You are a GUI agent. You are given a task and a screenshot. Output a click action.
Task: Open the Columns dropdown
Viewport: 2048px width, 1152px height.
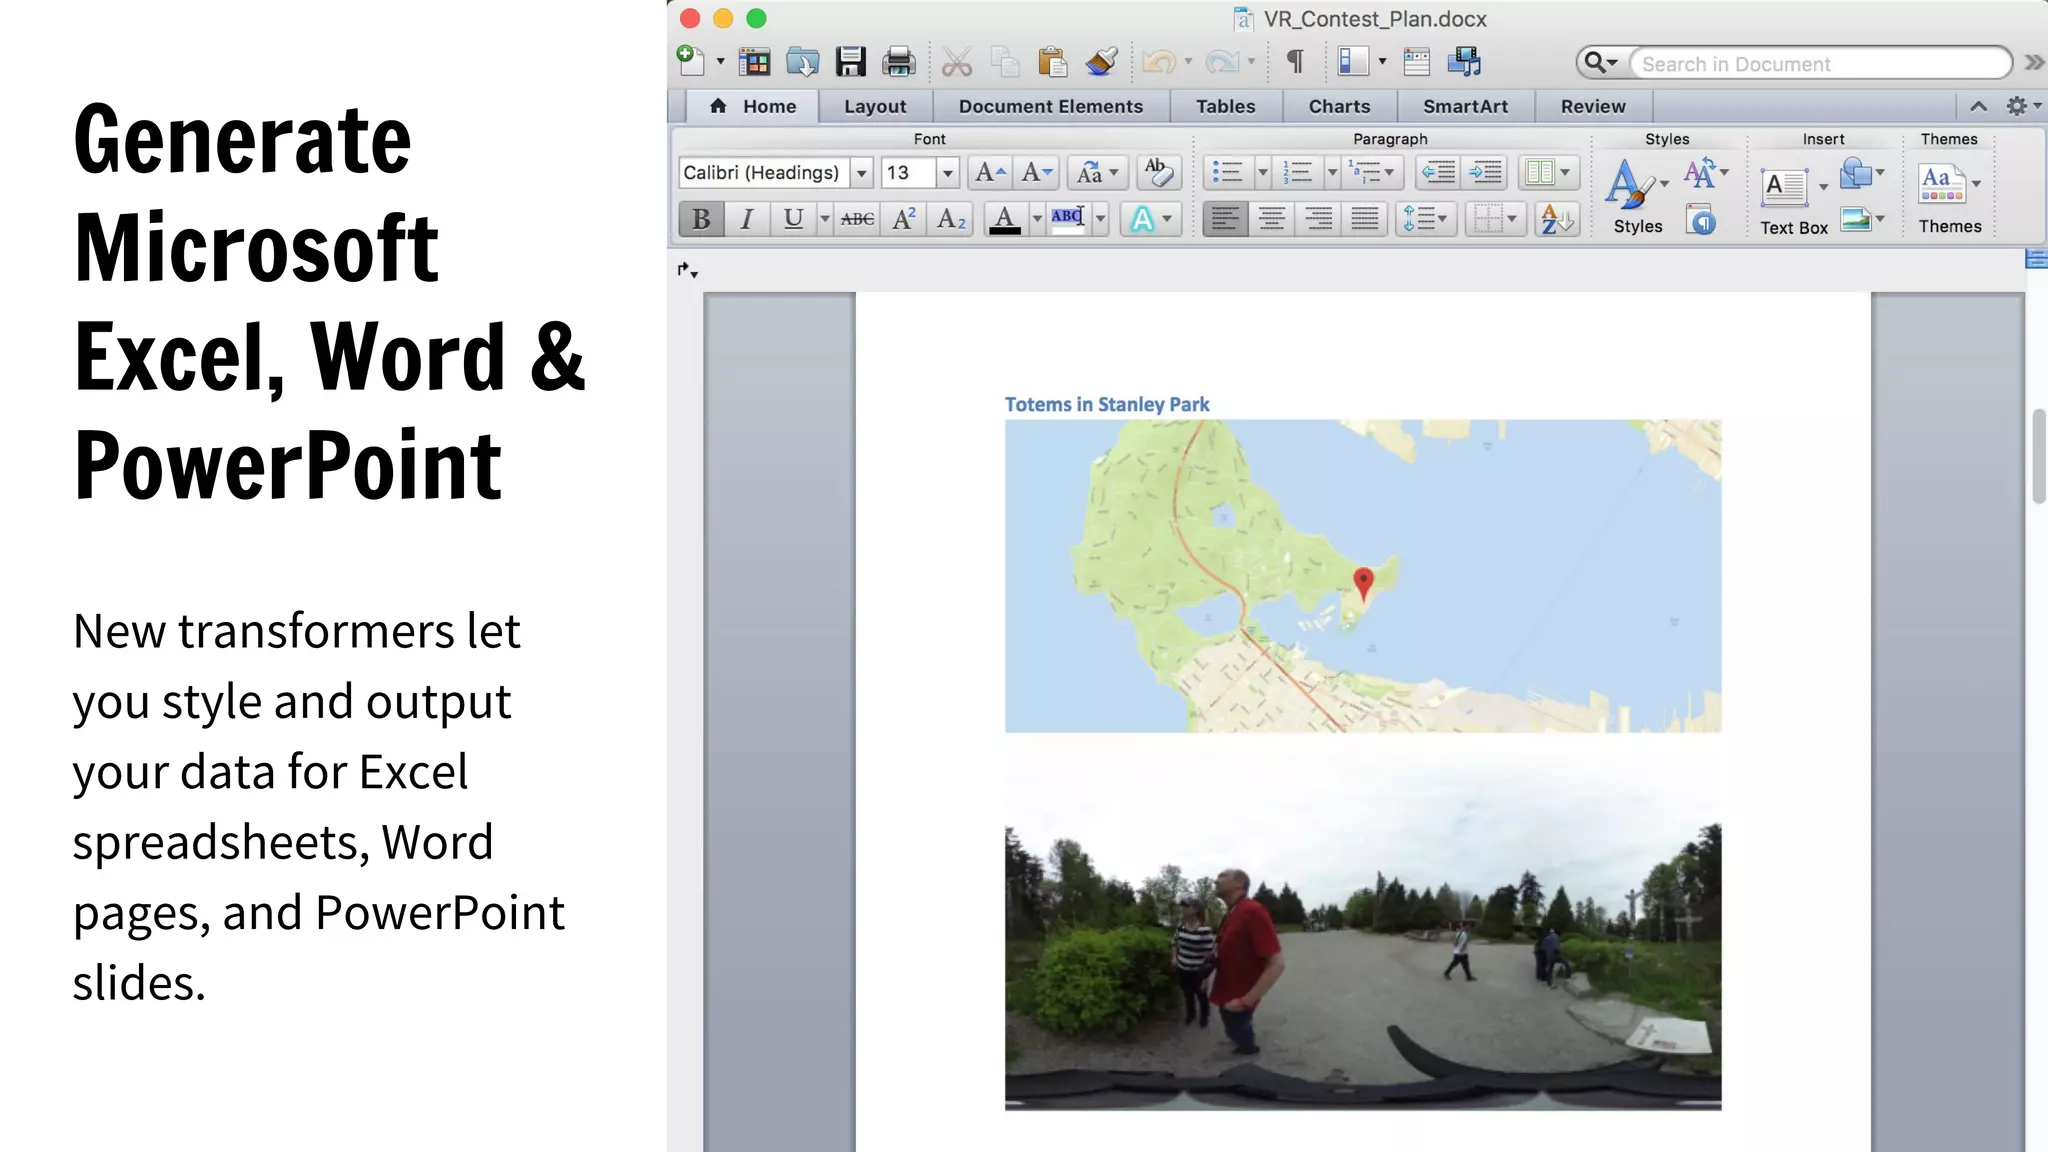[1549, 173]
